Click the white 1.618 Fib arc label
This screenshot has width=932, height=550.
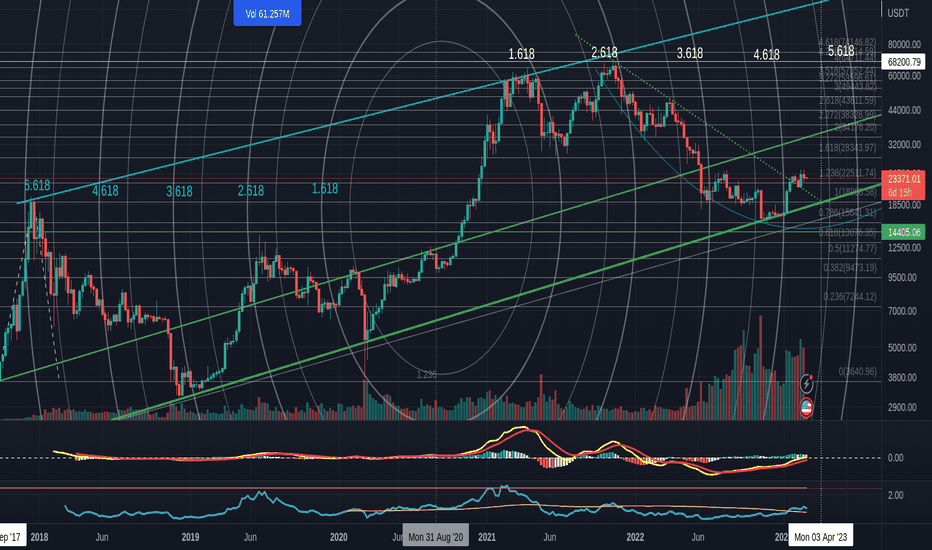click(x=521, y=54)
